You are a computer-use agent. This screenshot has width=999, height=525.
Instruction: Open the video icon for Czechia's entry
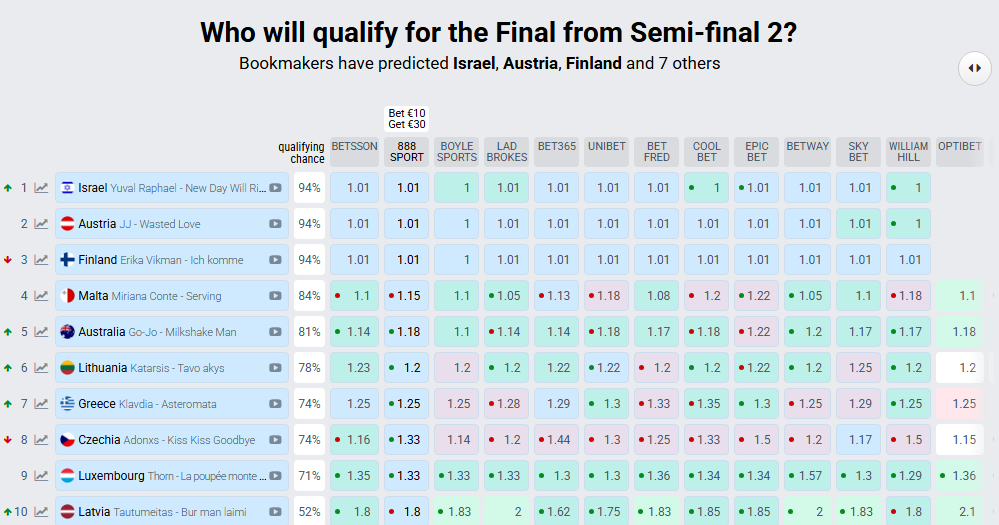(x=275, y=440)
